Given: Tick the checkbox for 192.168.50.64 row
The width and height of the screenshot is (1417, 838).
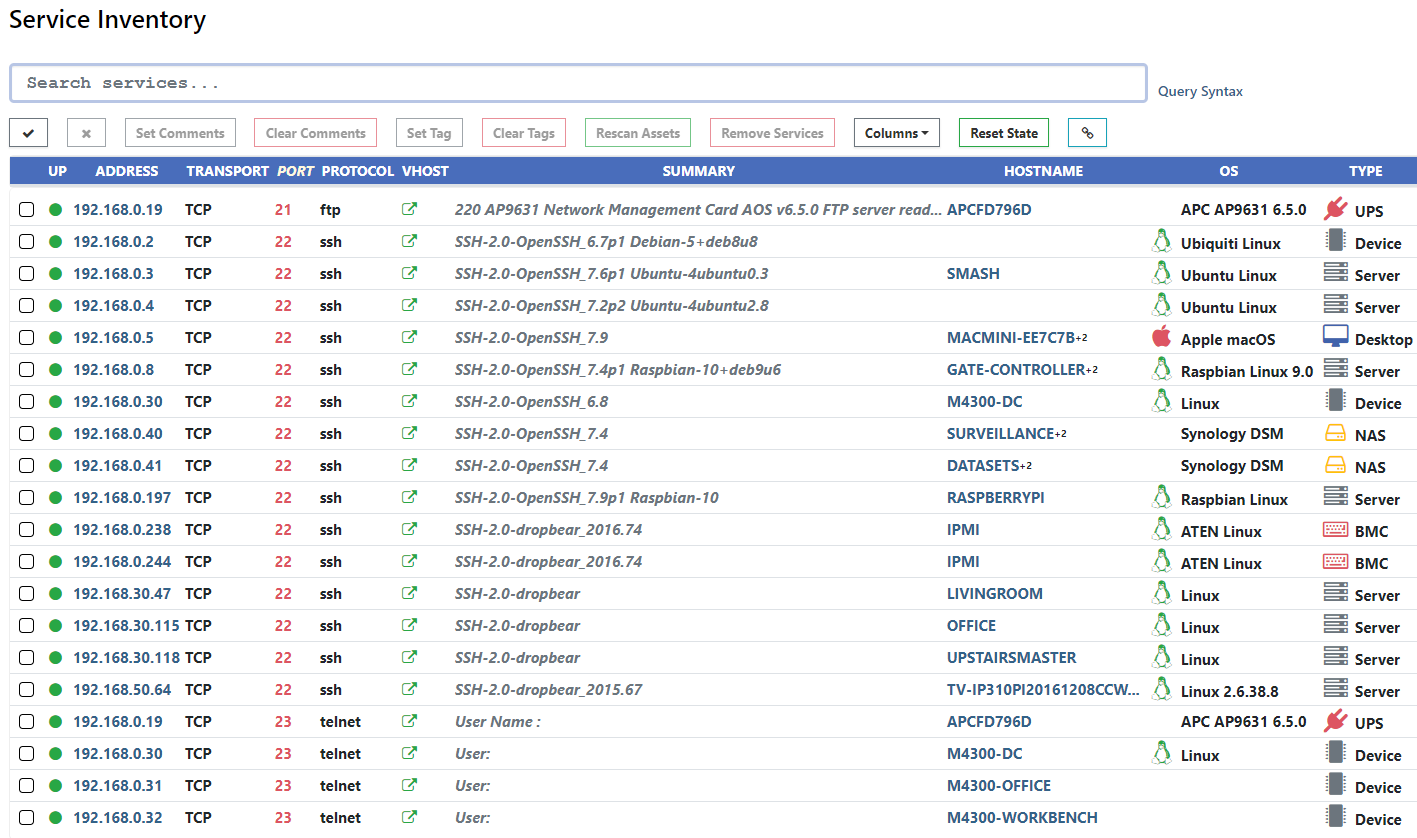Looking at the screenshot, I should pyautogui.click(x=27, y=690).
